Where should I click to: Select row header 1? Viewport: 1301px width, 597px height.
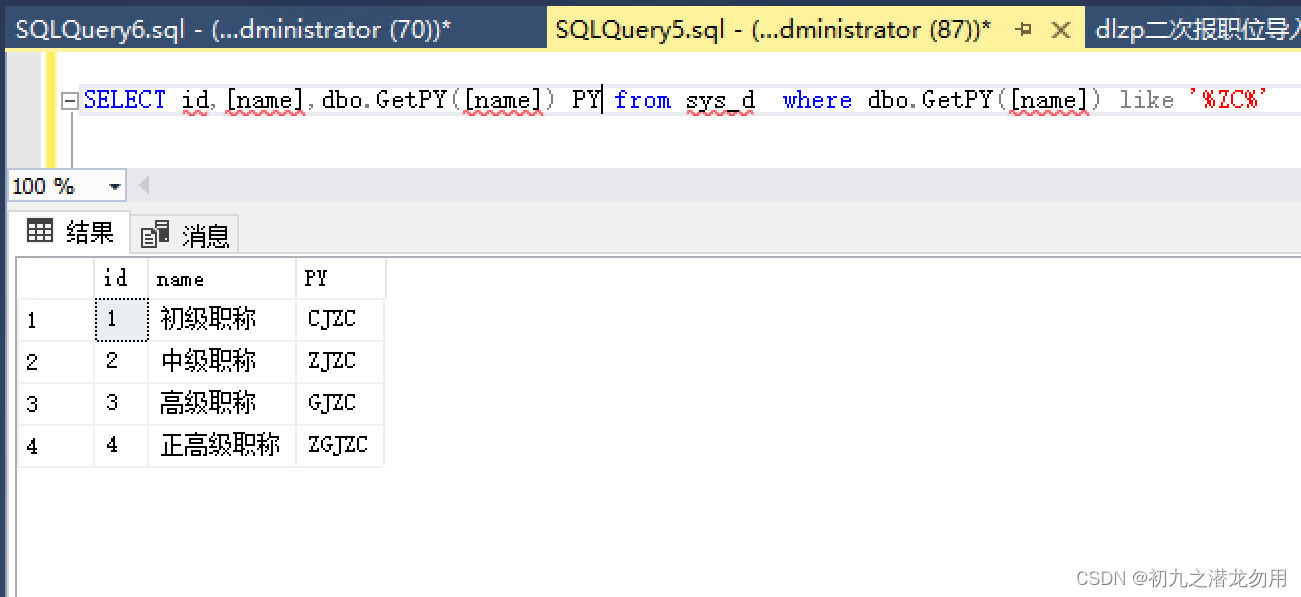coord(56,320)
